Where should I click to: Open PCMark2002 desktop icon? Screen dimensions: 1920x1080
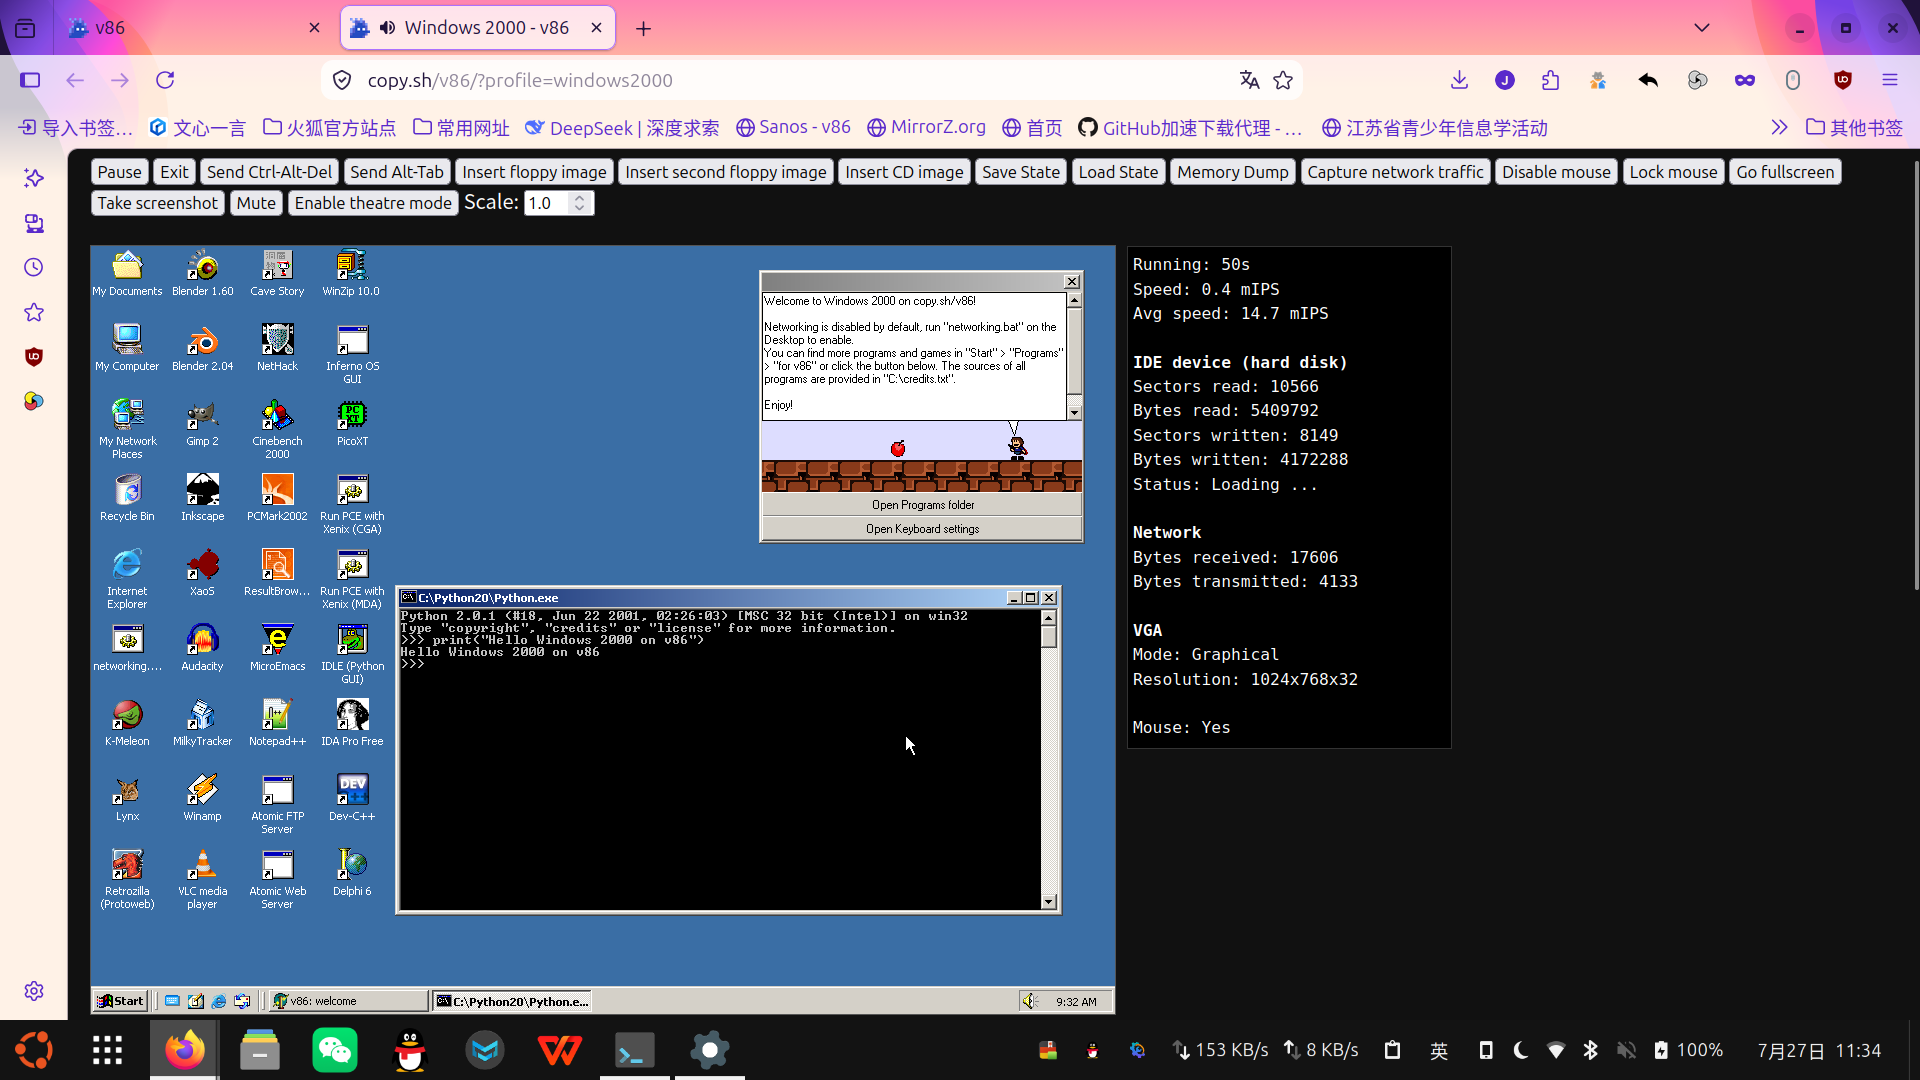click(277, 498)
